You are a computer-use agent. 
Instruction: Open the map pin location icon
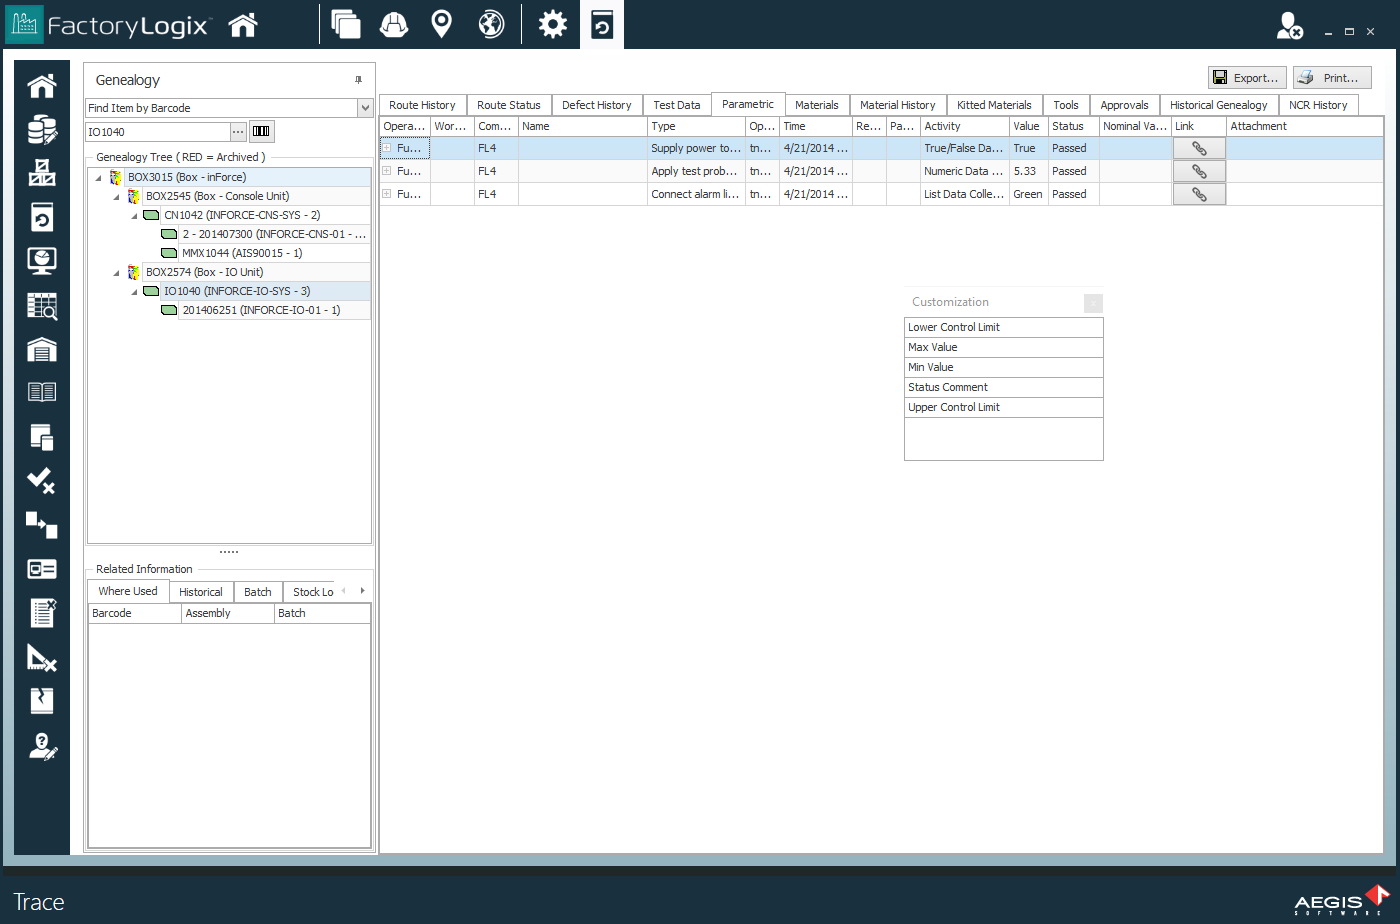point(441,24)
